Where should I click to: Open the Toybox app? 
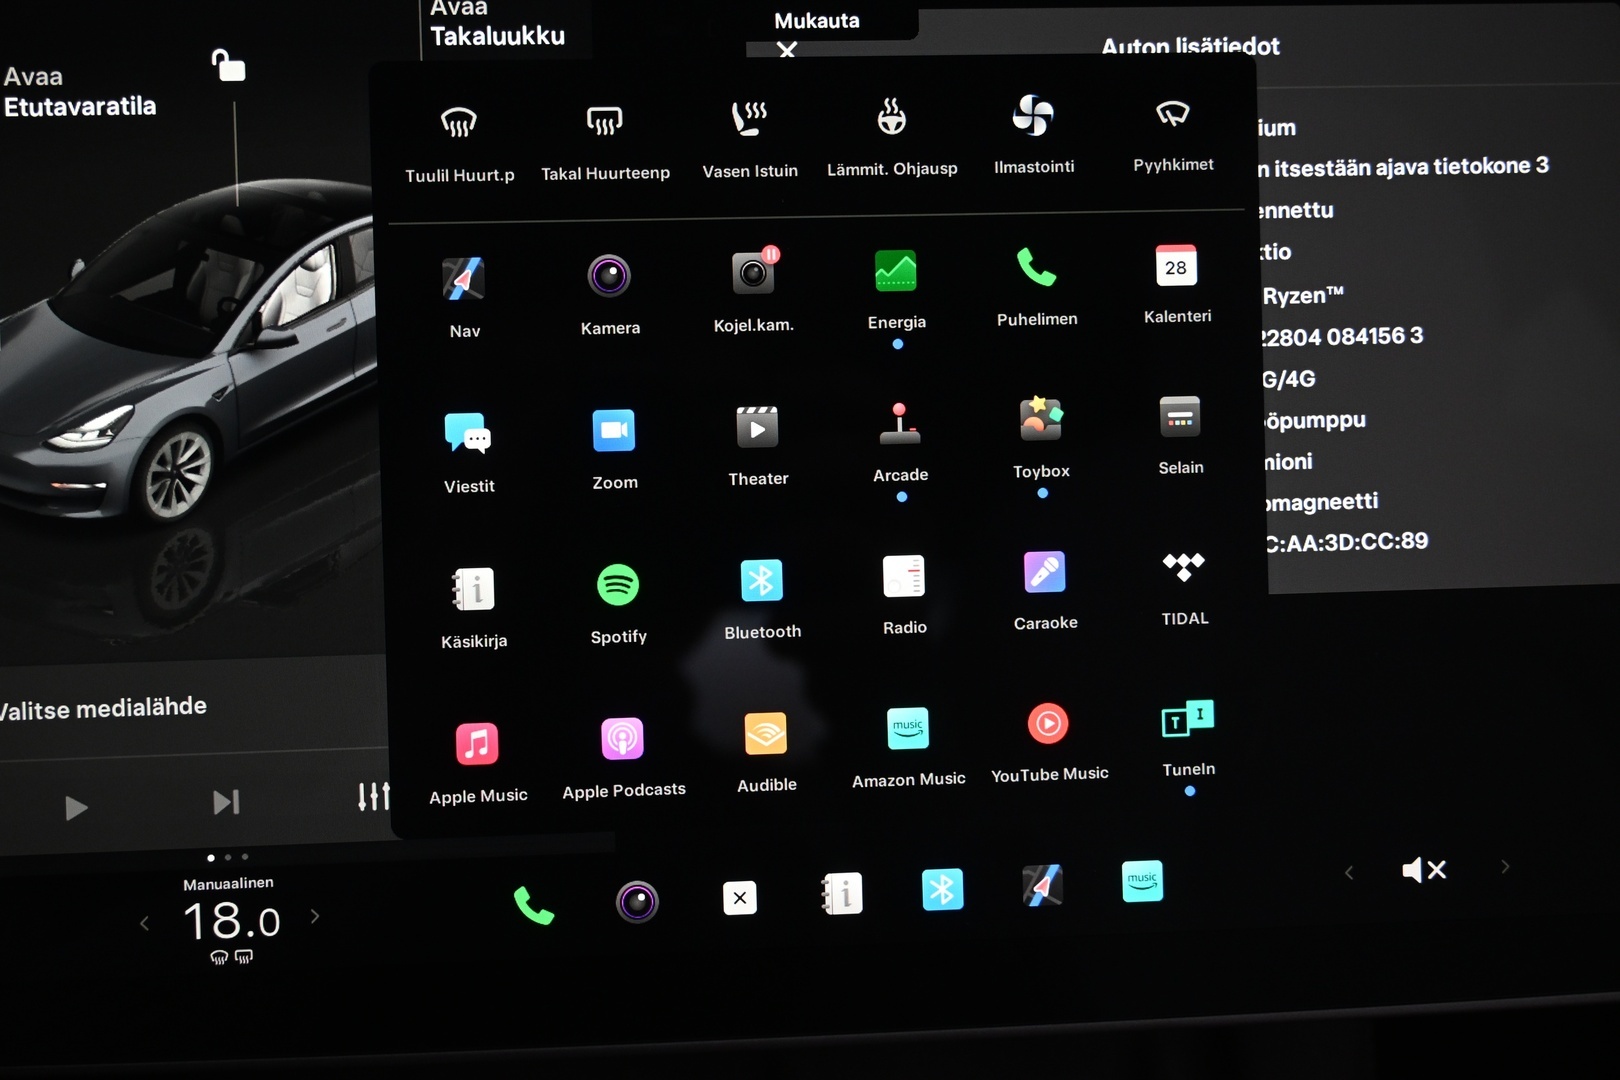pyautogui.click(x=1041, y=439)
